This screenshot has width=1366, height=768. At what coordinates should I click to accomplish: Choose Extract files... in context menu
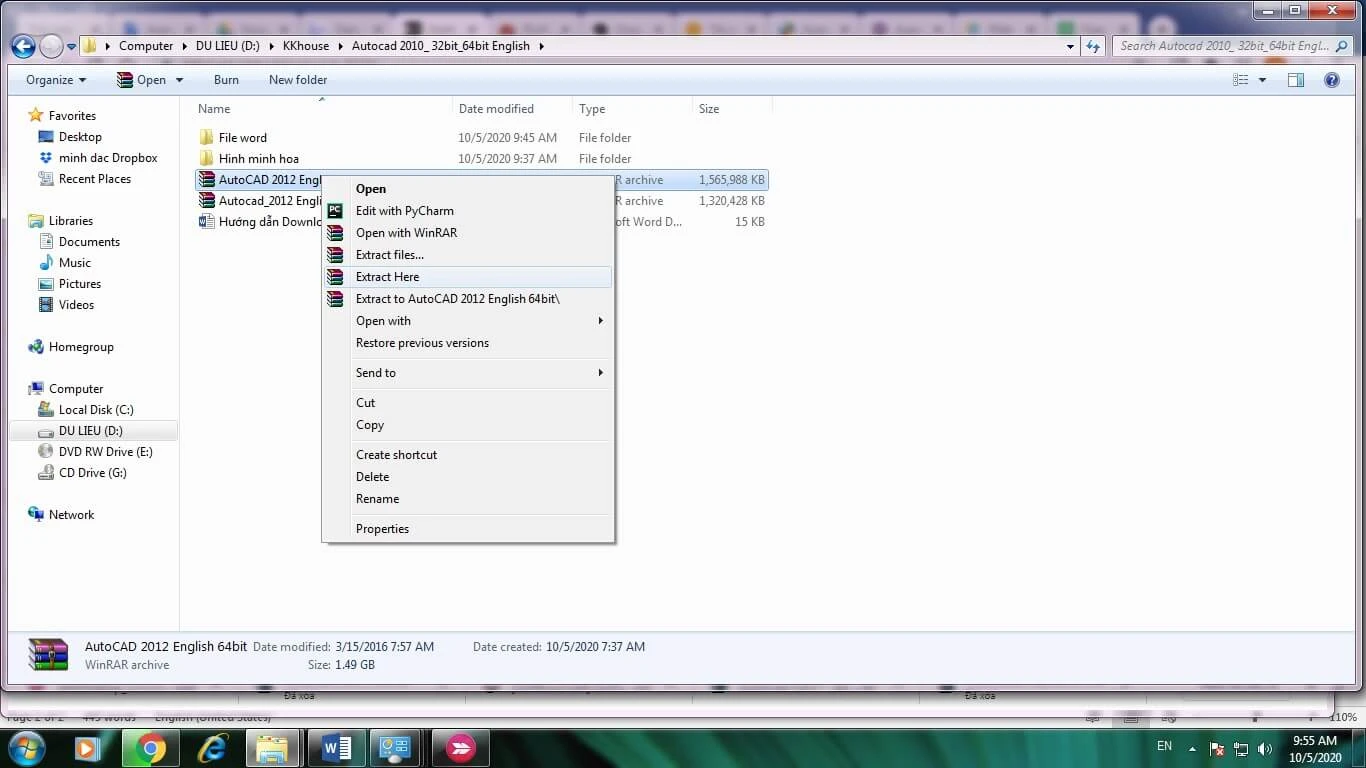point(468,255)
